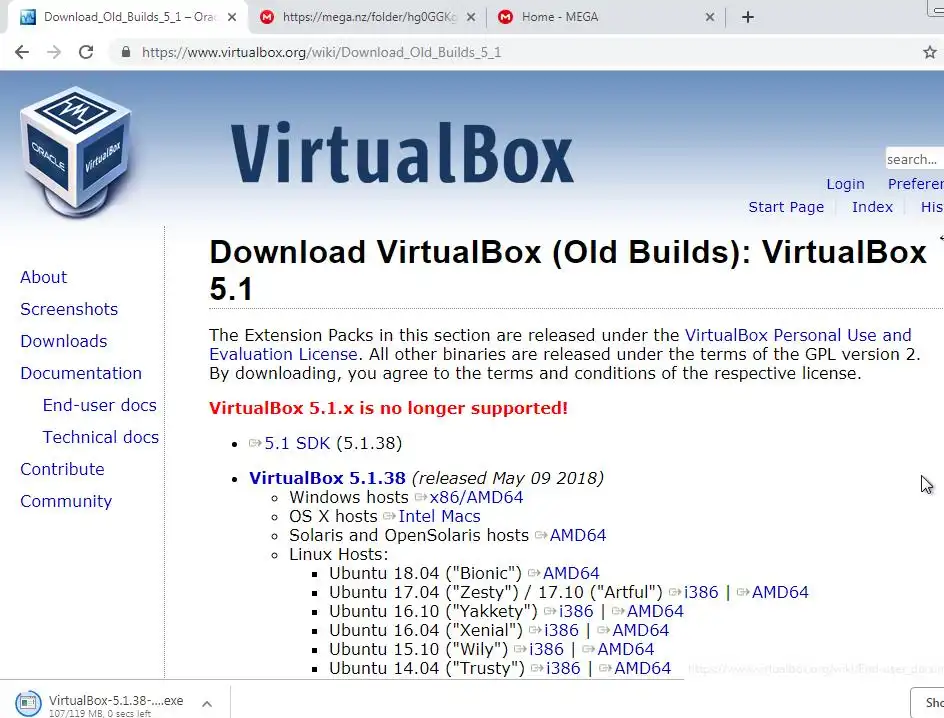Screen dimensions: 944x718
Task: Switch to the mega.nz folder tab
Action: click(369, 17)
